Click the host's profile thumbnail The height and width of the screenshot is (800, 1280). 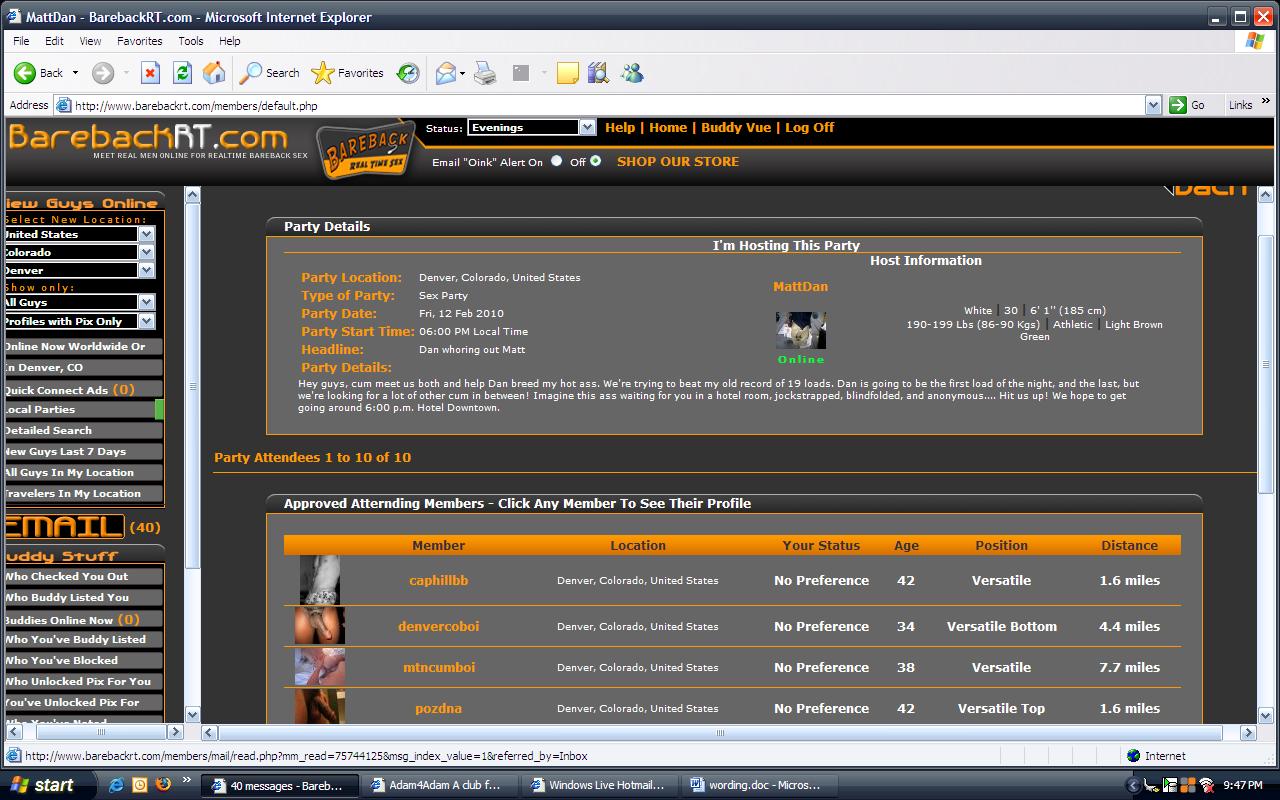[x=800, y=330]
